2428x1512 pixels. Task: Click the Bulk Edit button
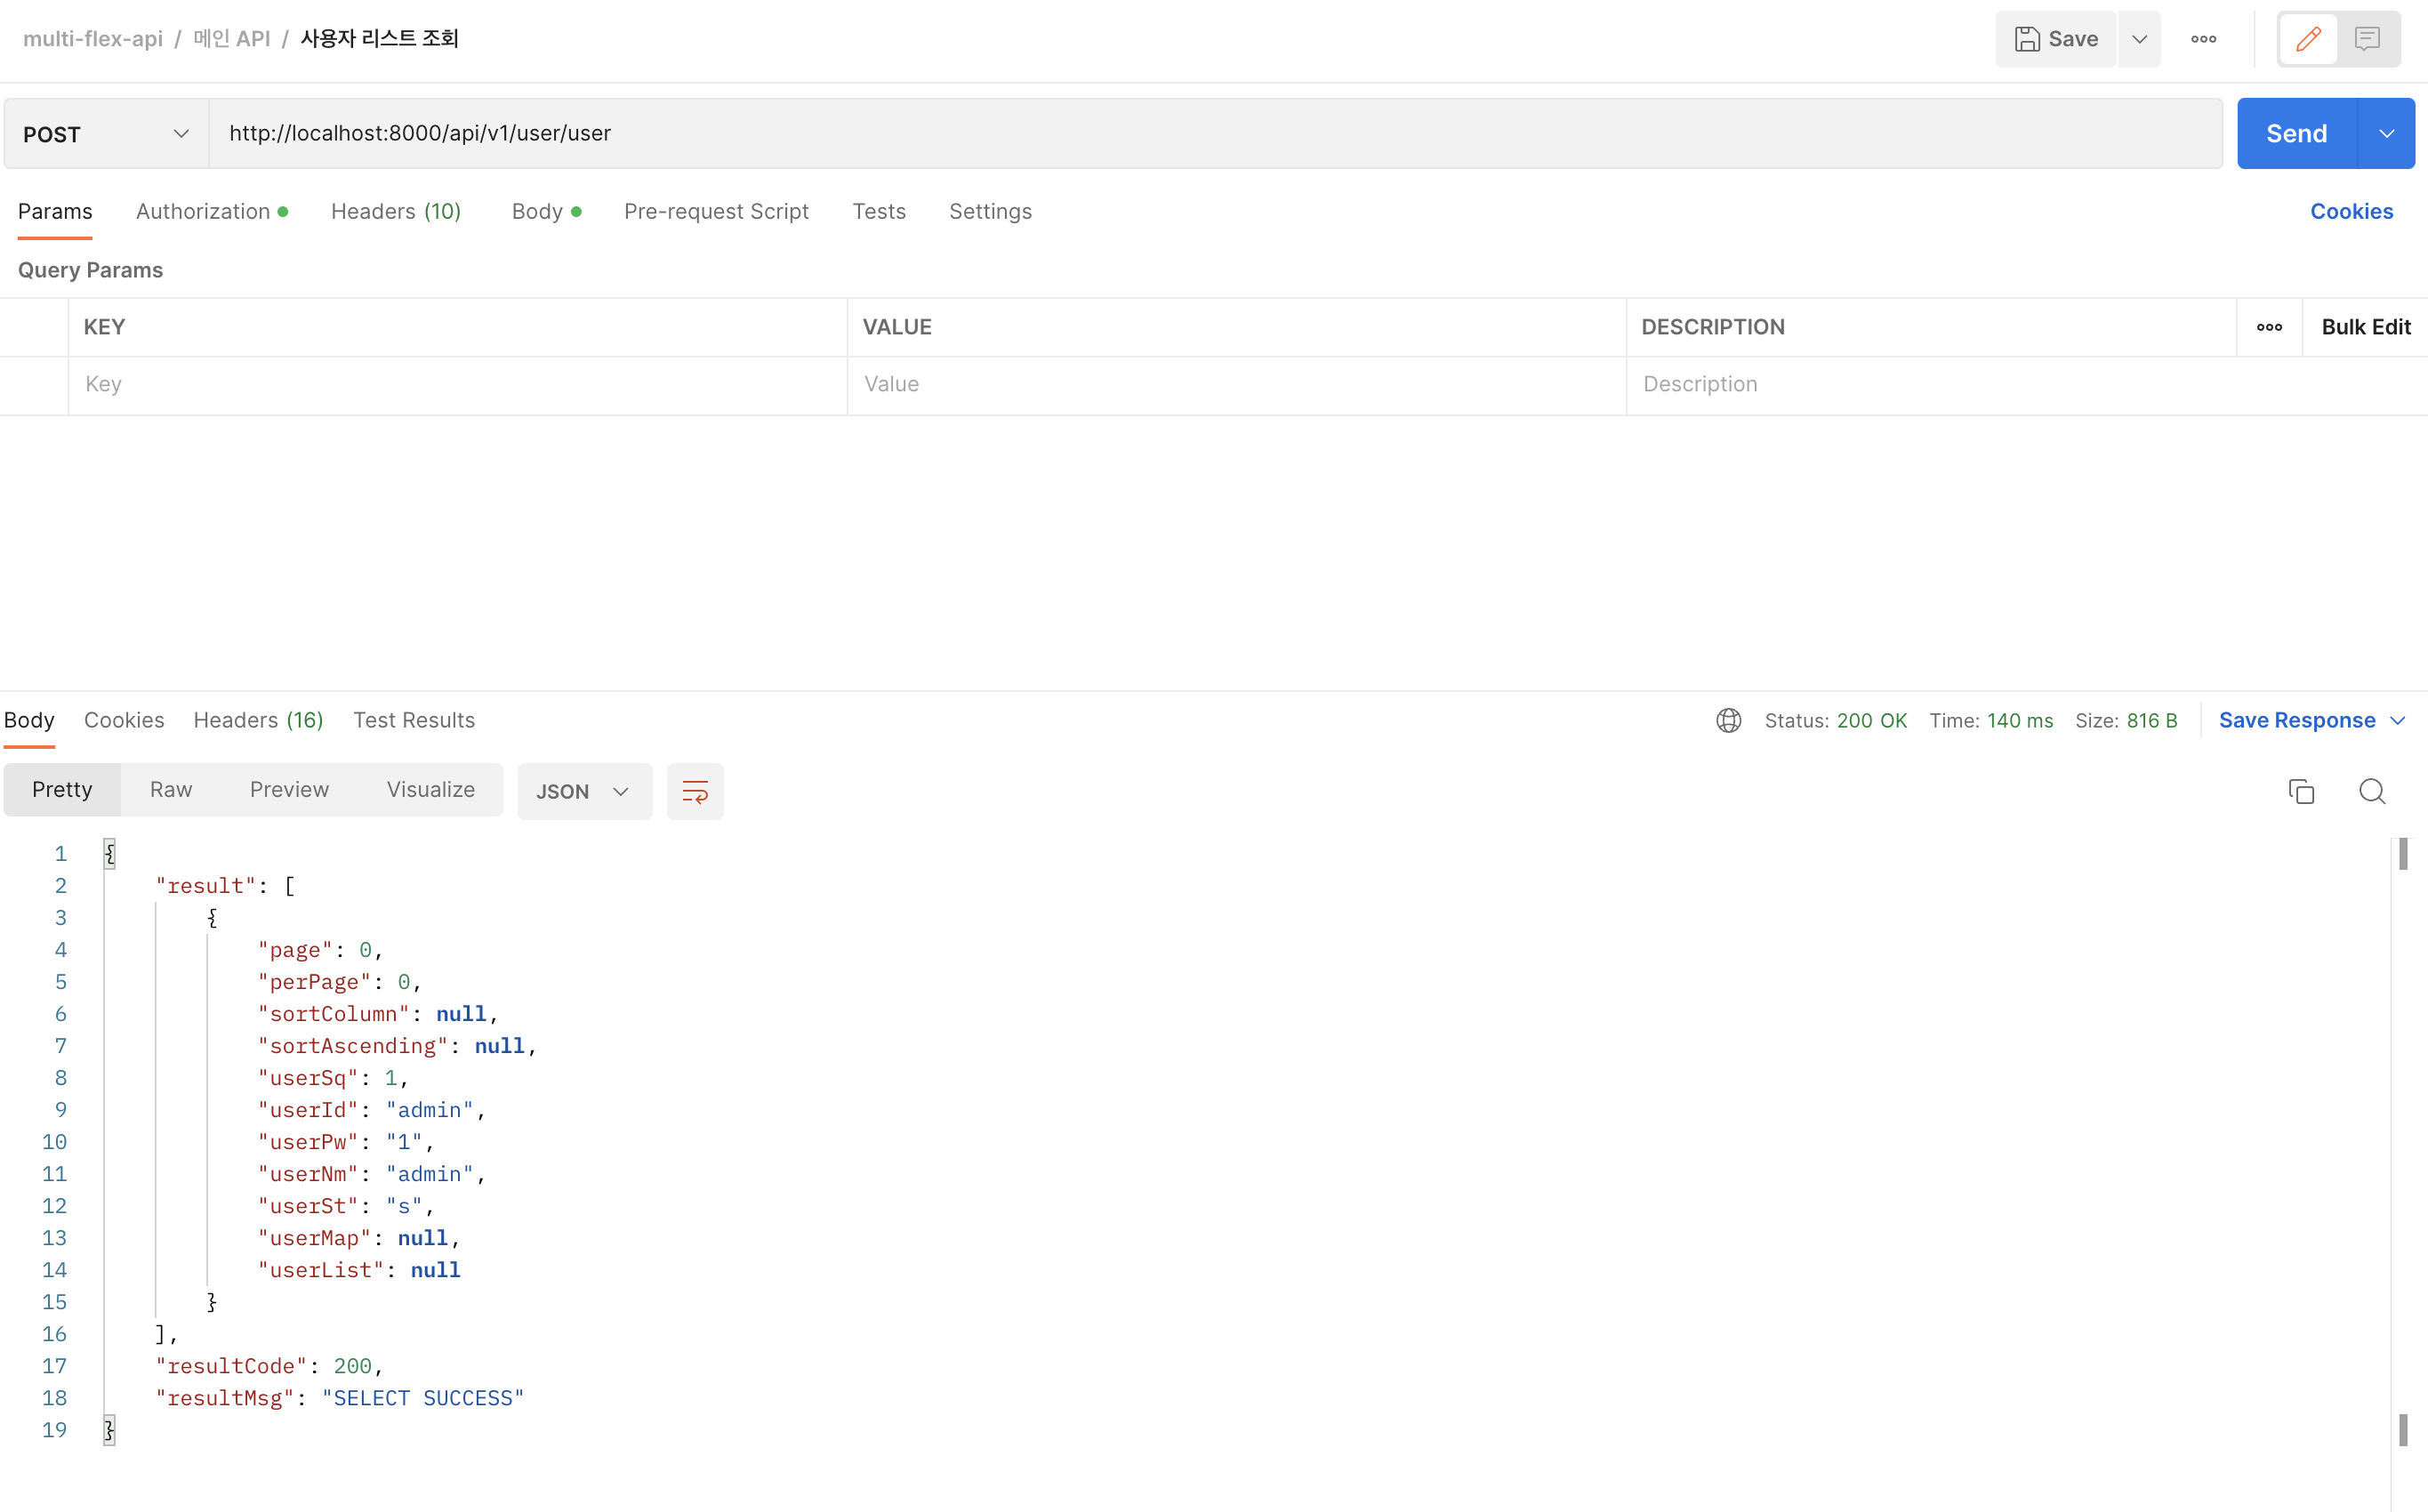click(2365, 327)
